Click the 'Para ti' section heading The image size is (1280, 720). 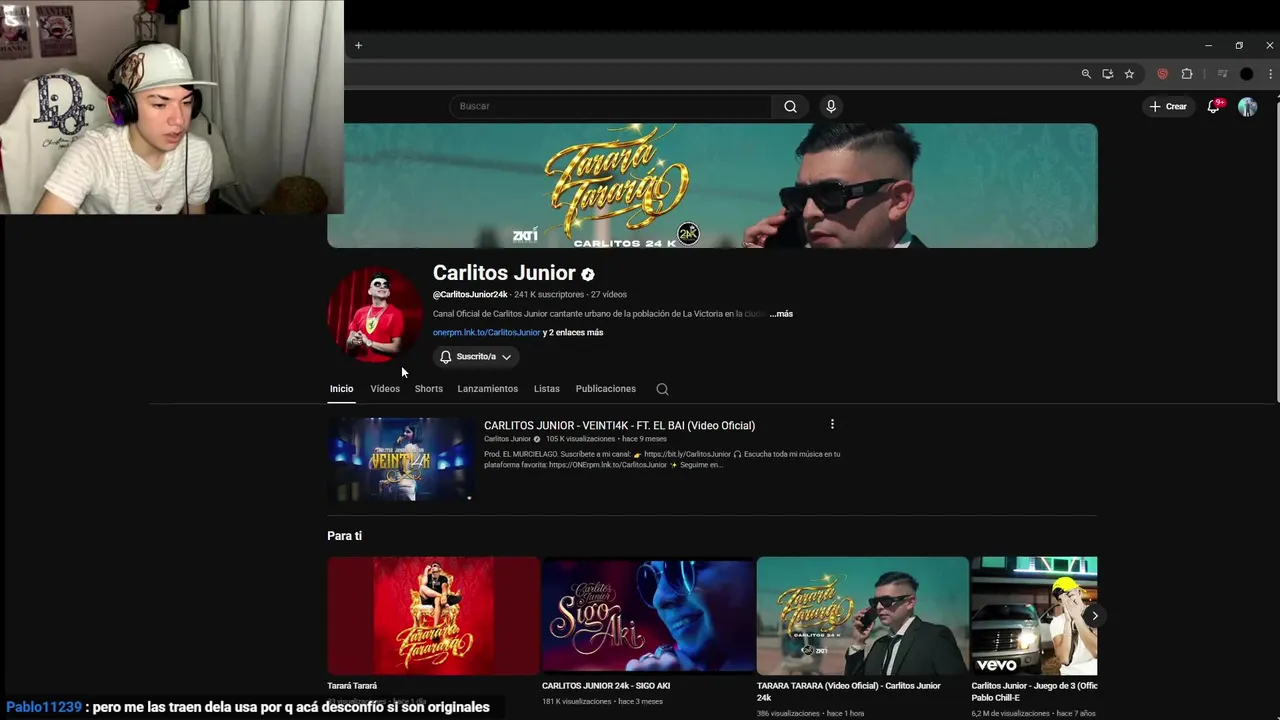(344, 536)
